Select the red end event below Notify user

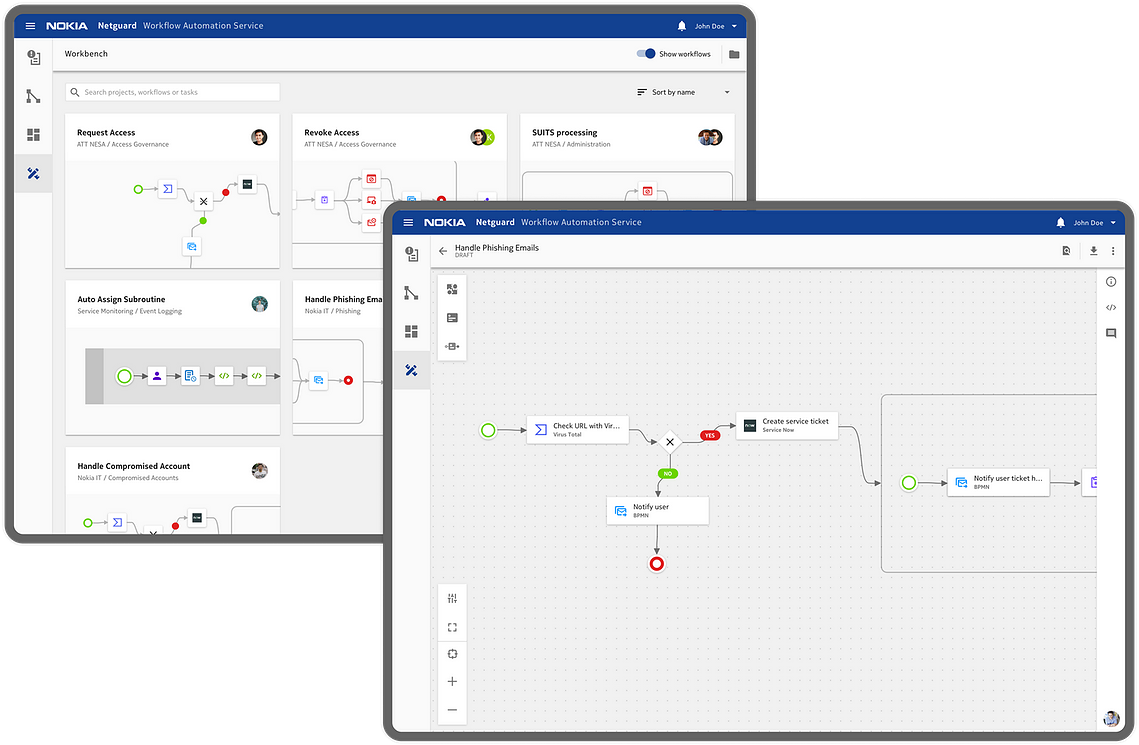click(x=657, y=563)
